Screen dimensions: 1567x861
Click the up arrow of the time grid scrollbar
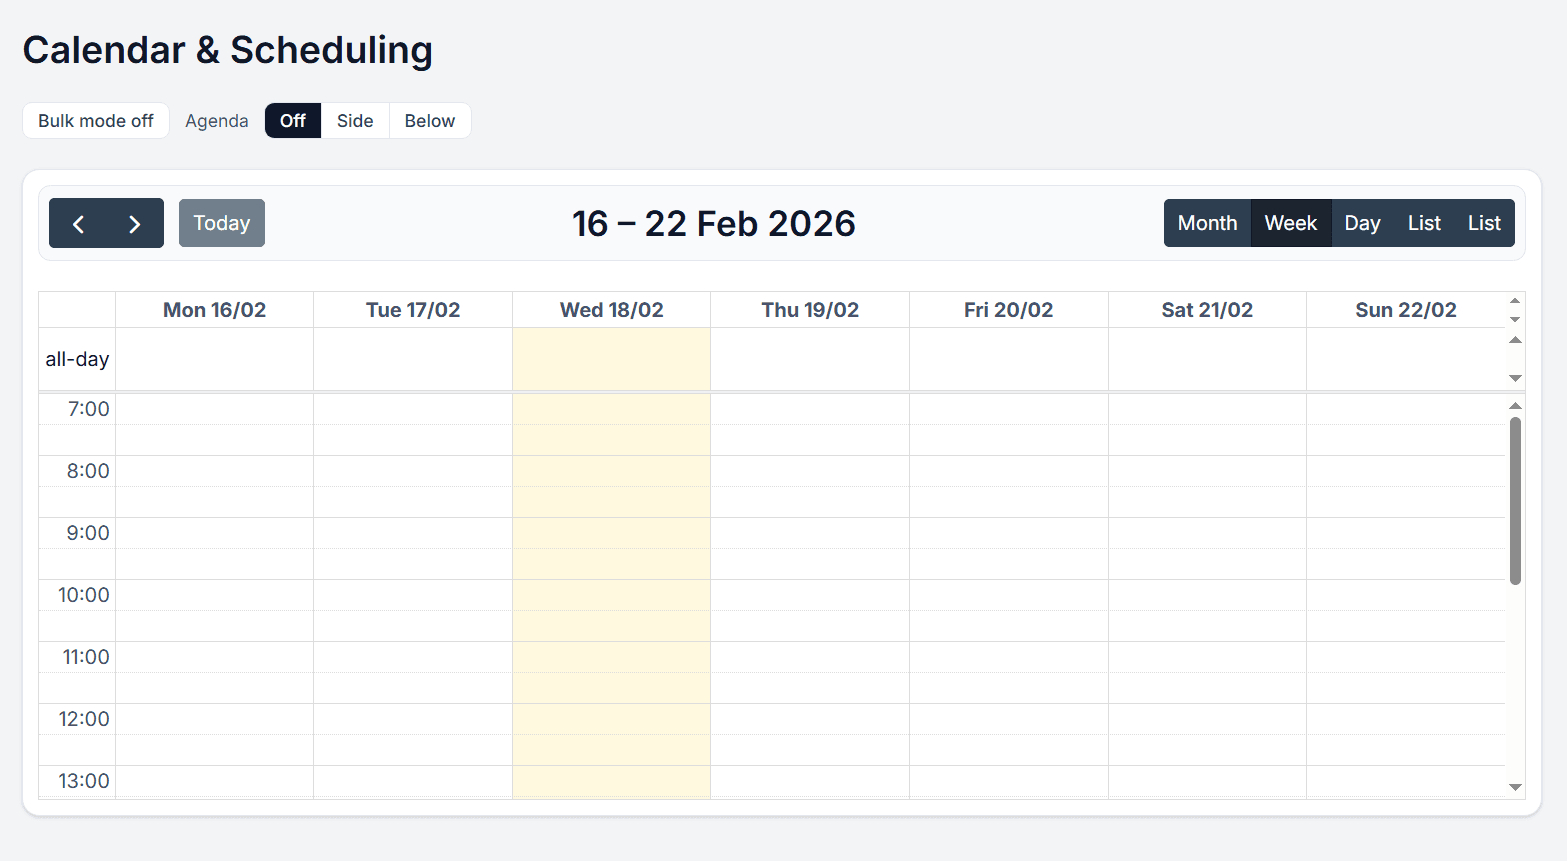tap(1515, 404)
